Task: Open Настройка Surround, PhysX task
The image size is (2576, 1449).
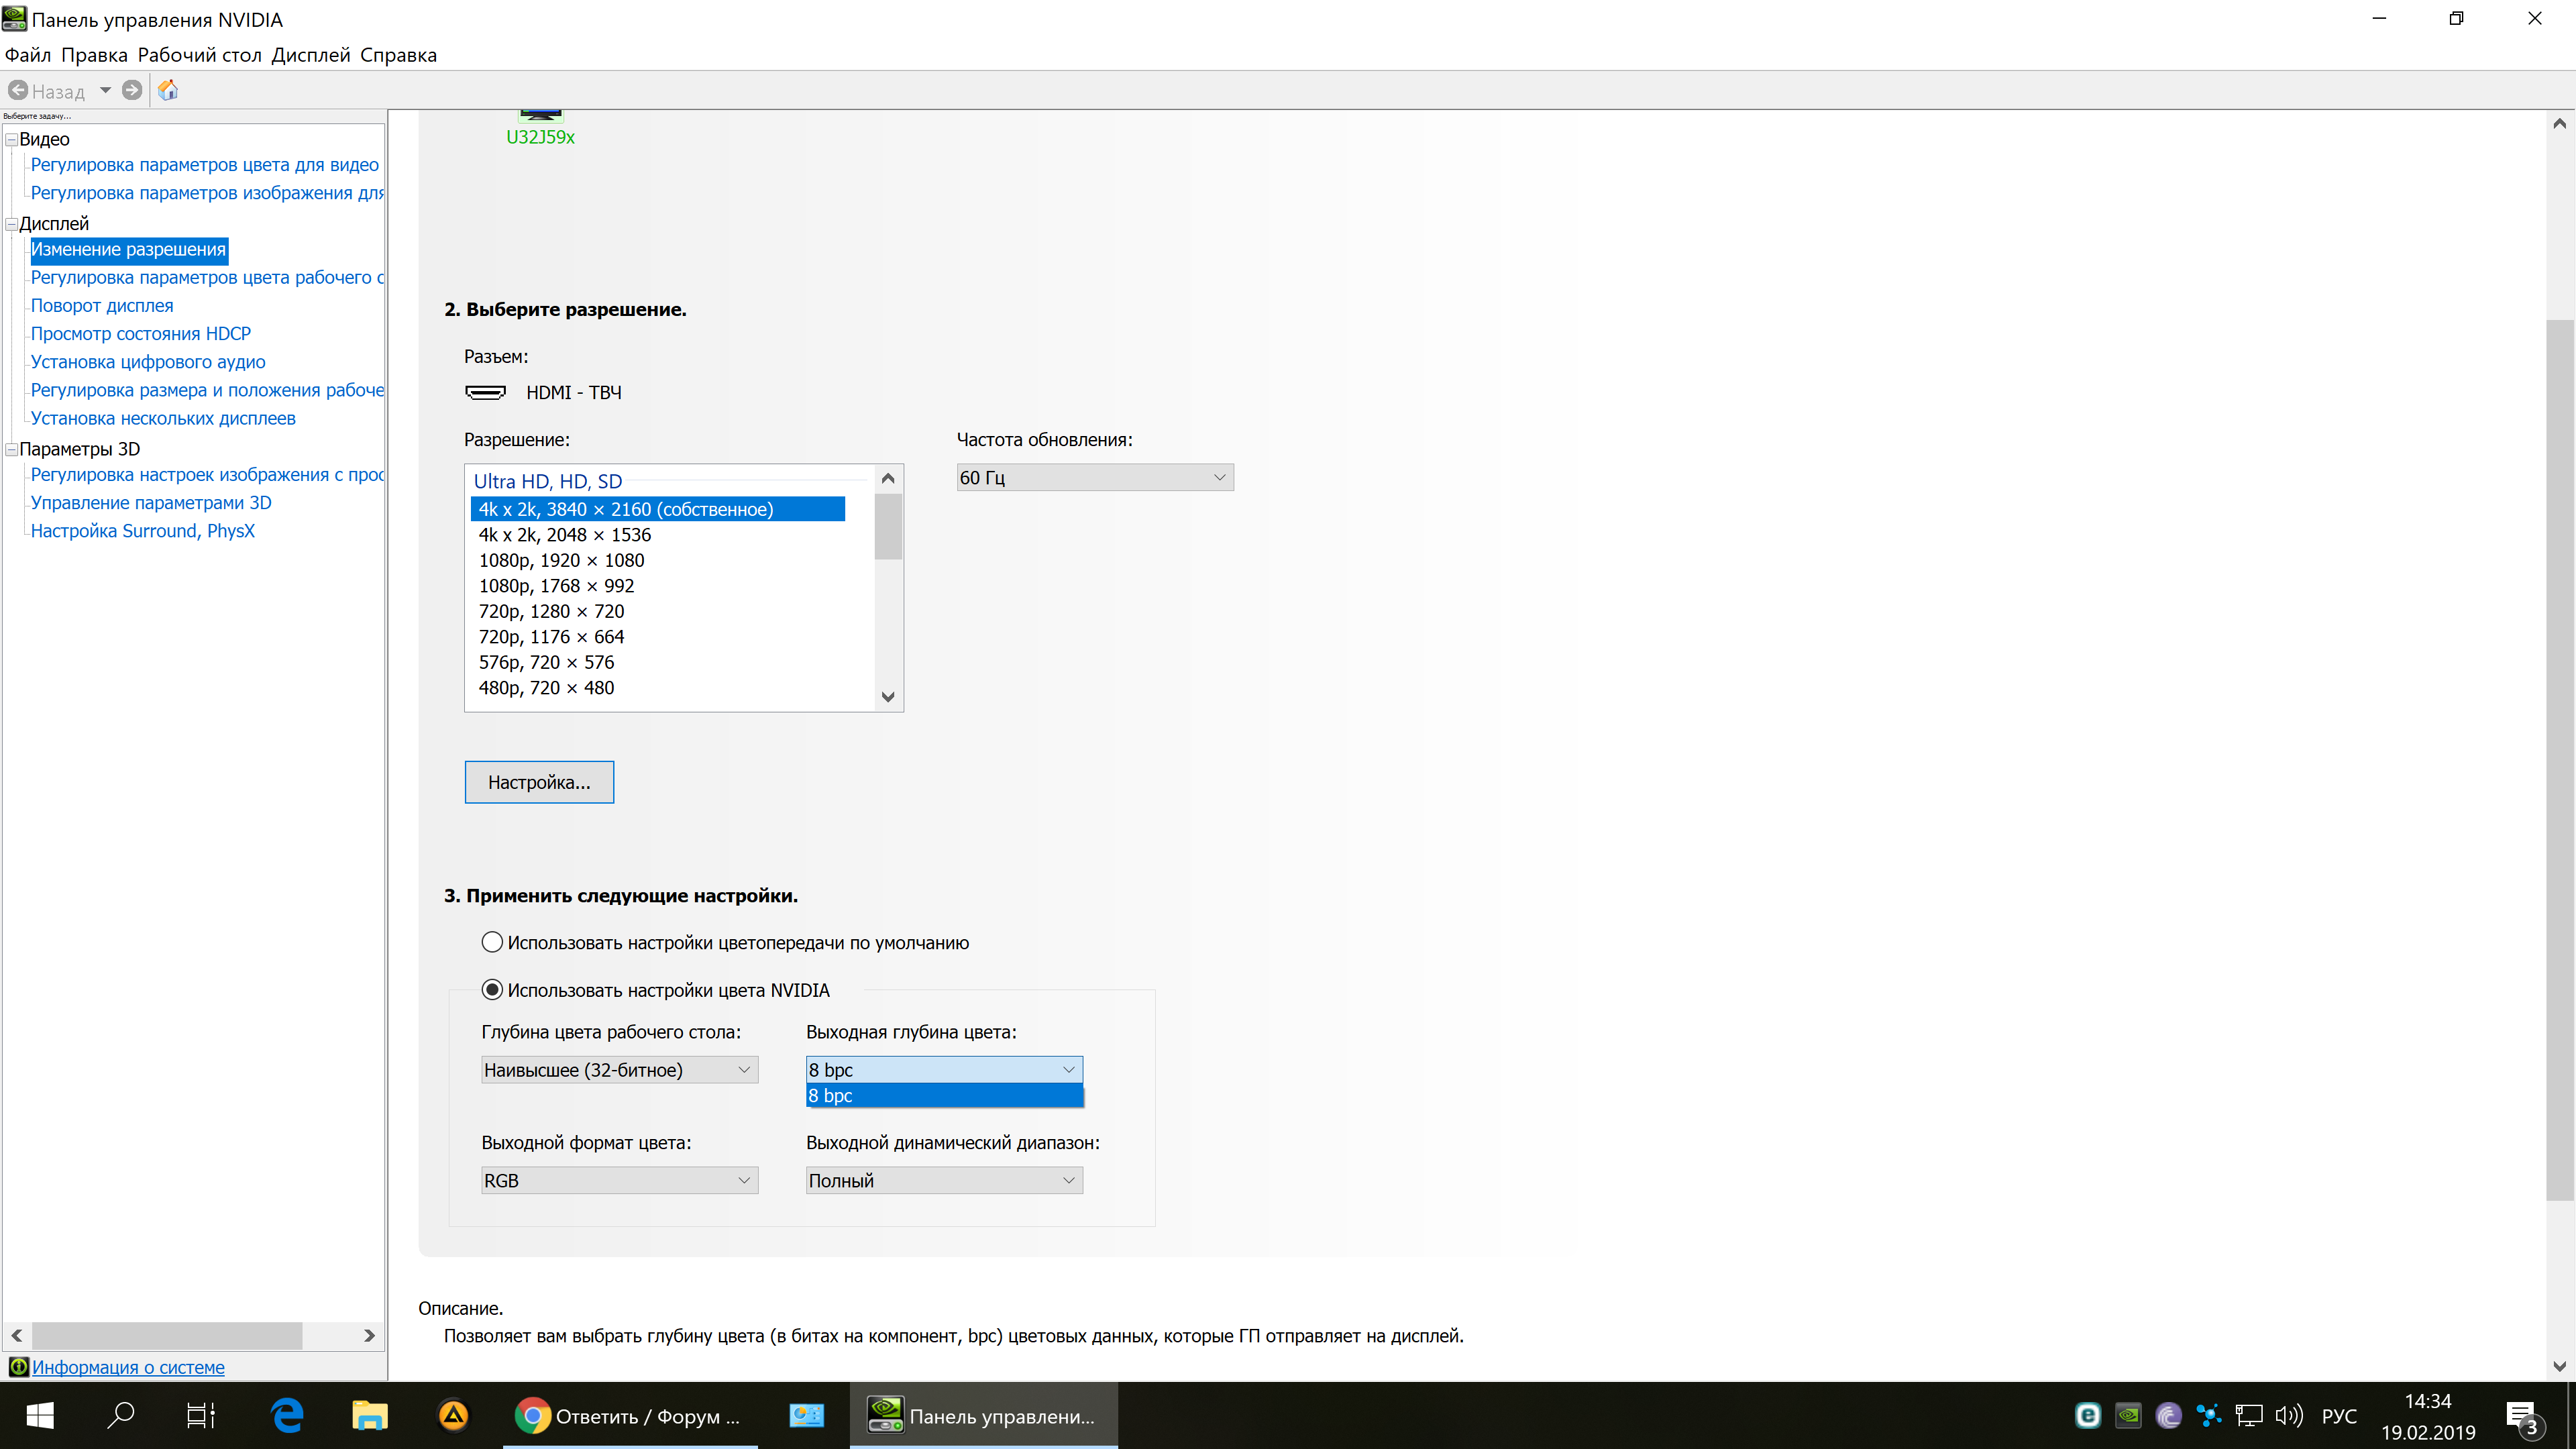Action: point(143,531)
